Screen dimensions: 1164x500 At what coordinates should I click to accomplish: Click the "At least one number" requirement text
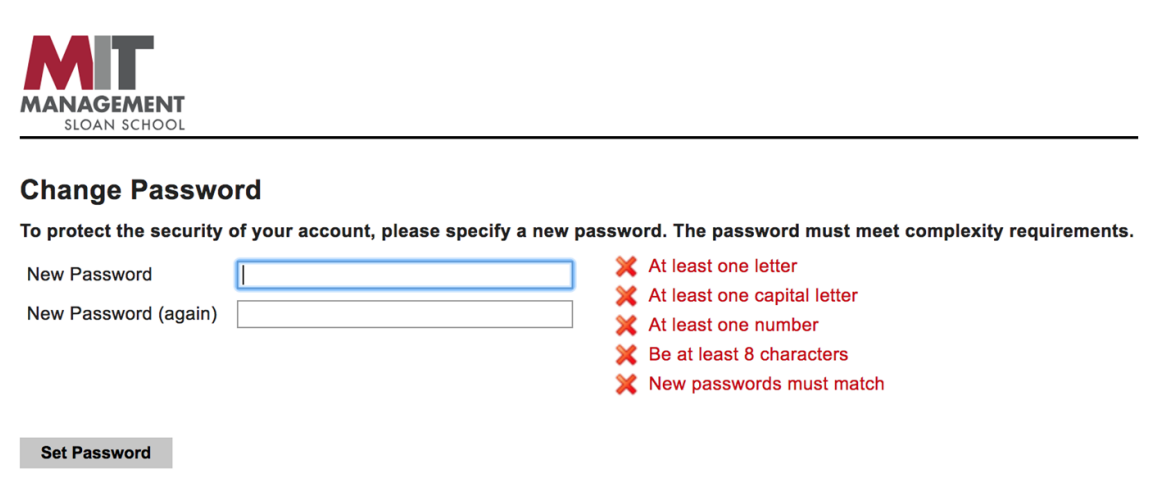(733, 325)
